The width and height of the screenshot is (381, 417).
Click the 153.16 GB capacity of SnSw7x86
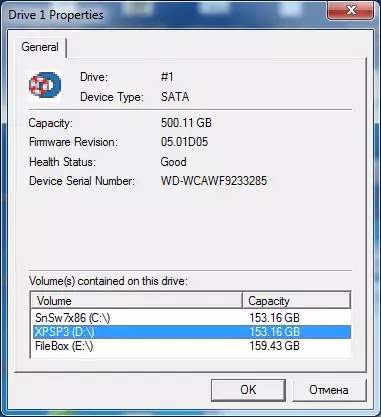274,318
